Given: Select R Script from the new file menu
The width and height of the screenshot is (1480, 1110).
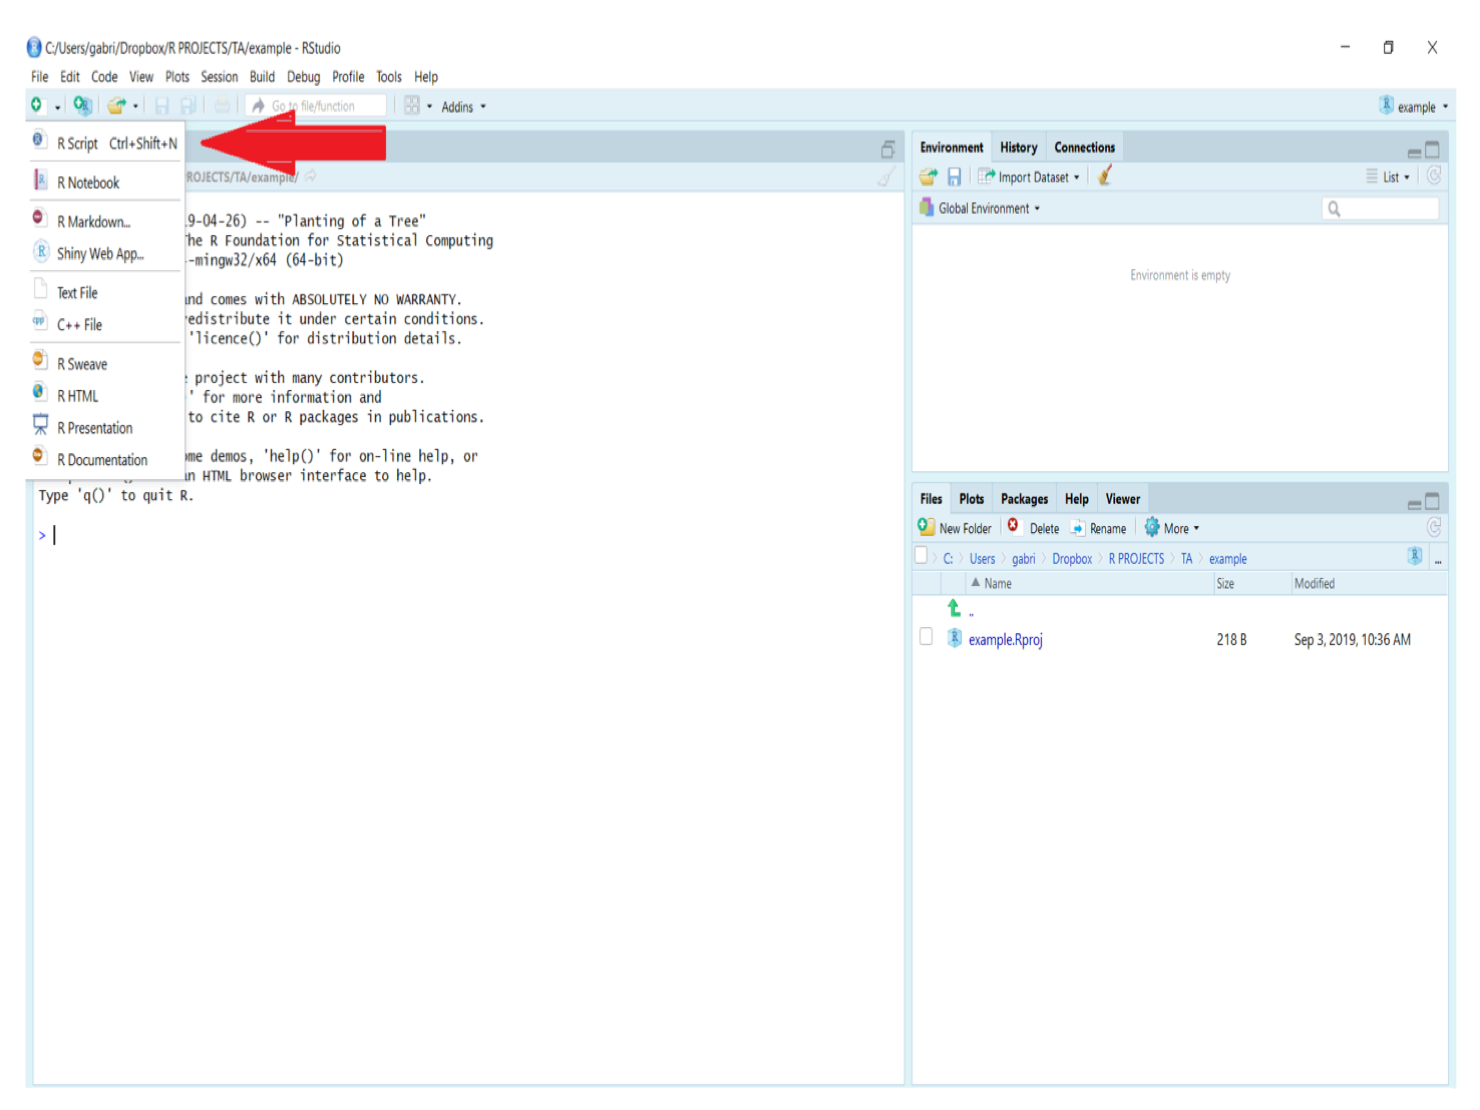Looking at the screenshot, I should (x=78, y=144).
